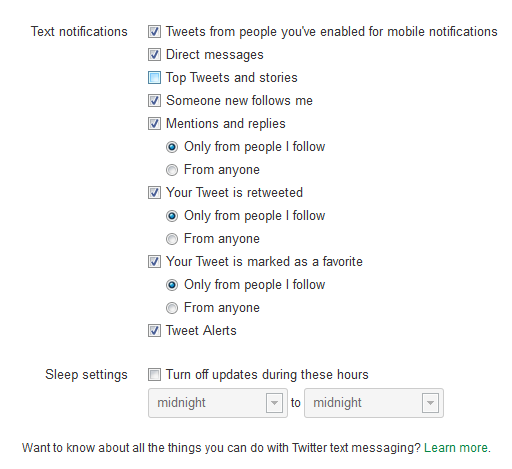Uncheck Someone new follows me
512x469 pixels.
[x=154, y=101]
